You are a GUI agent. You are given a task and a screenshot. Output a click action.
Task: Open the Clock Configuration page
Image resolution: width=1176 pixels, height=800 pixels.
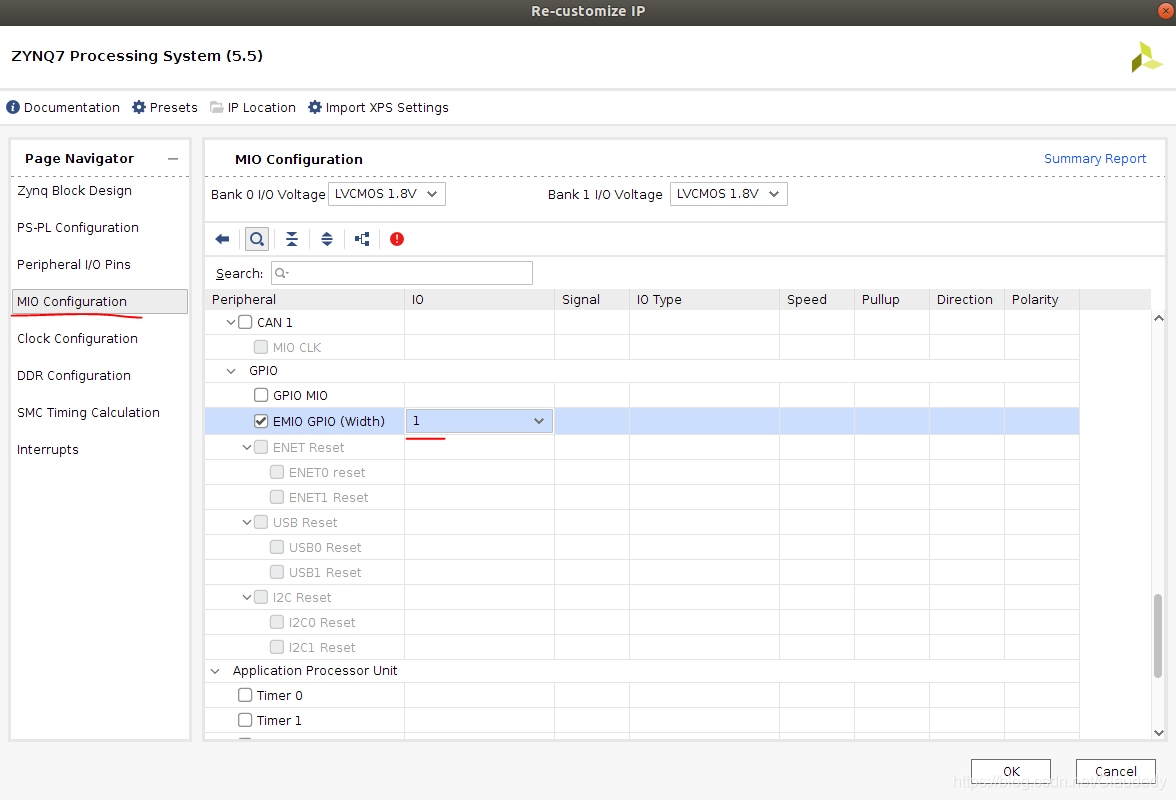tap(77, 338)
